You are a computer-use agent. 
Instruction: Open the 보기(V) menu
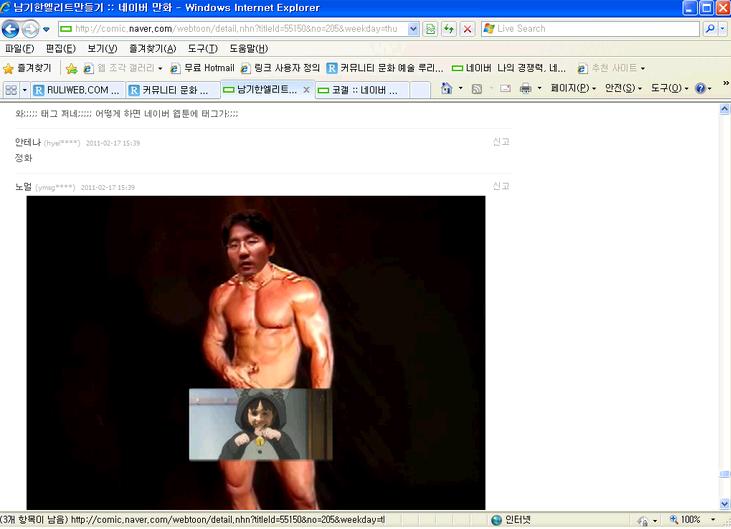coord(101,48)
